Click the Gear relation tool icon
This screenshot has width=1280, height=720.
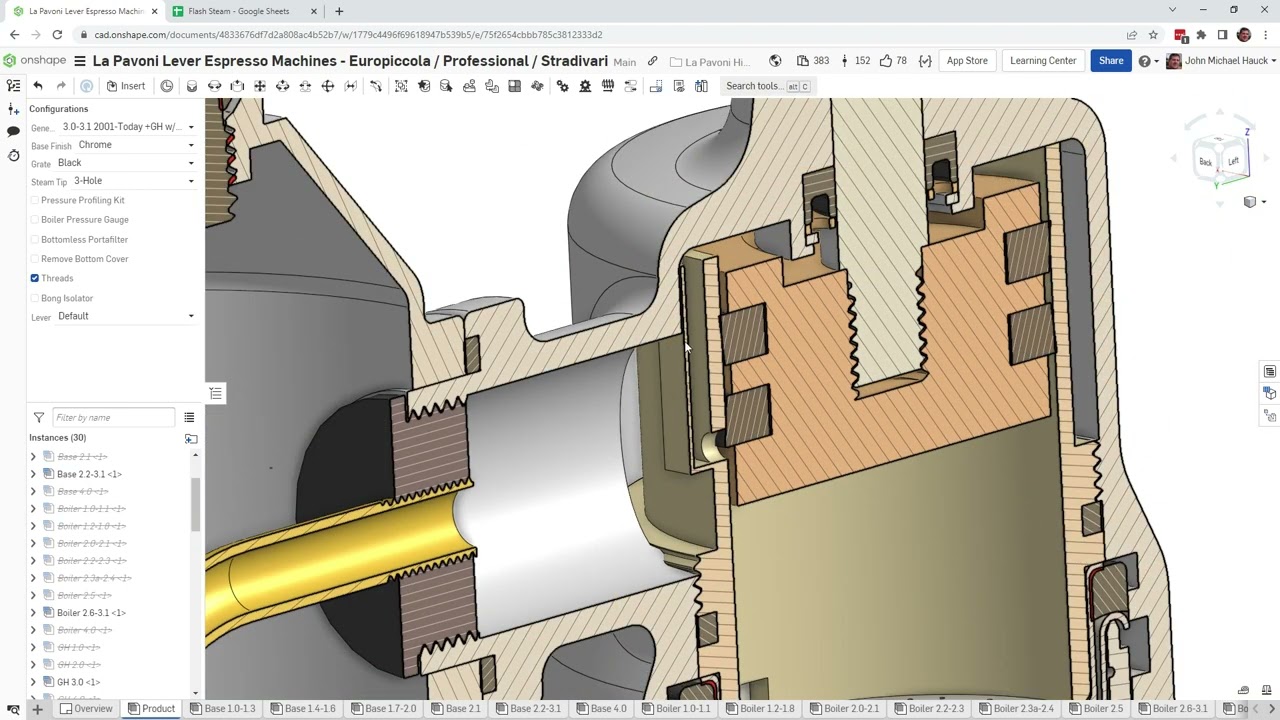click(x=562, y=86)
